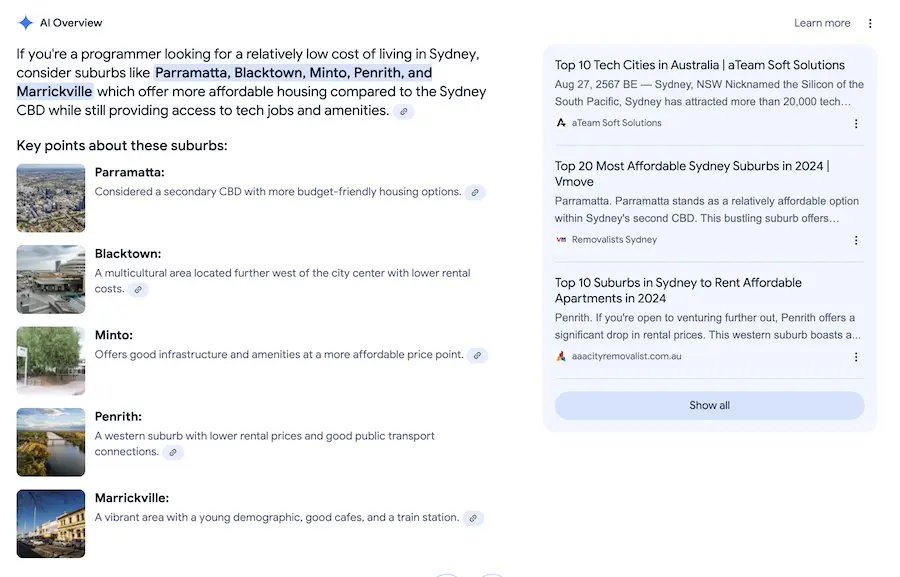Click the Penrith suburb thumbnail image
The image size is (900, 577).
point(50,442)
